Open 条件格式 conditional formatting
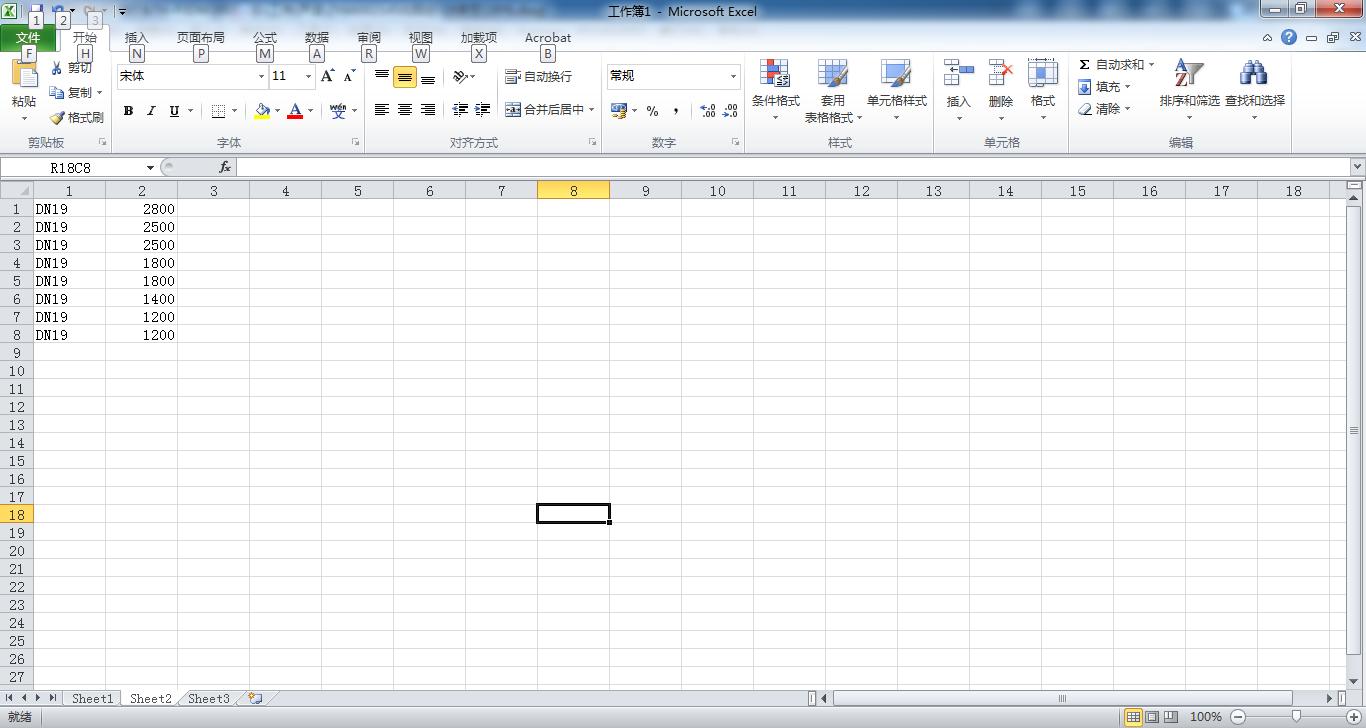The width and height of the screenshot is (1366, 728). coord(775,90)
